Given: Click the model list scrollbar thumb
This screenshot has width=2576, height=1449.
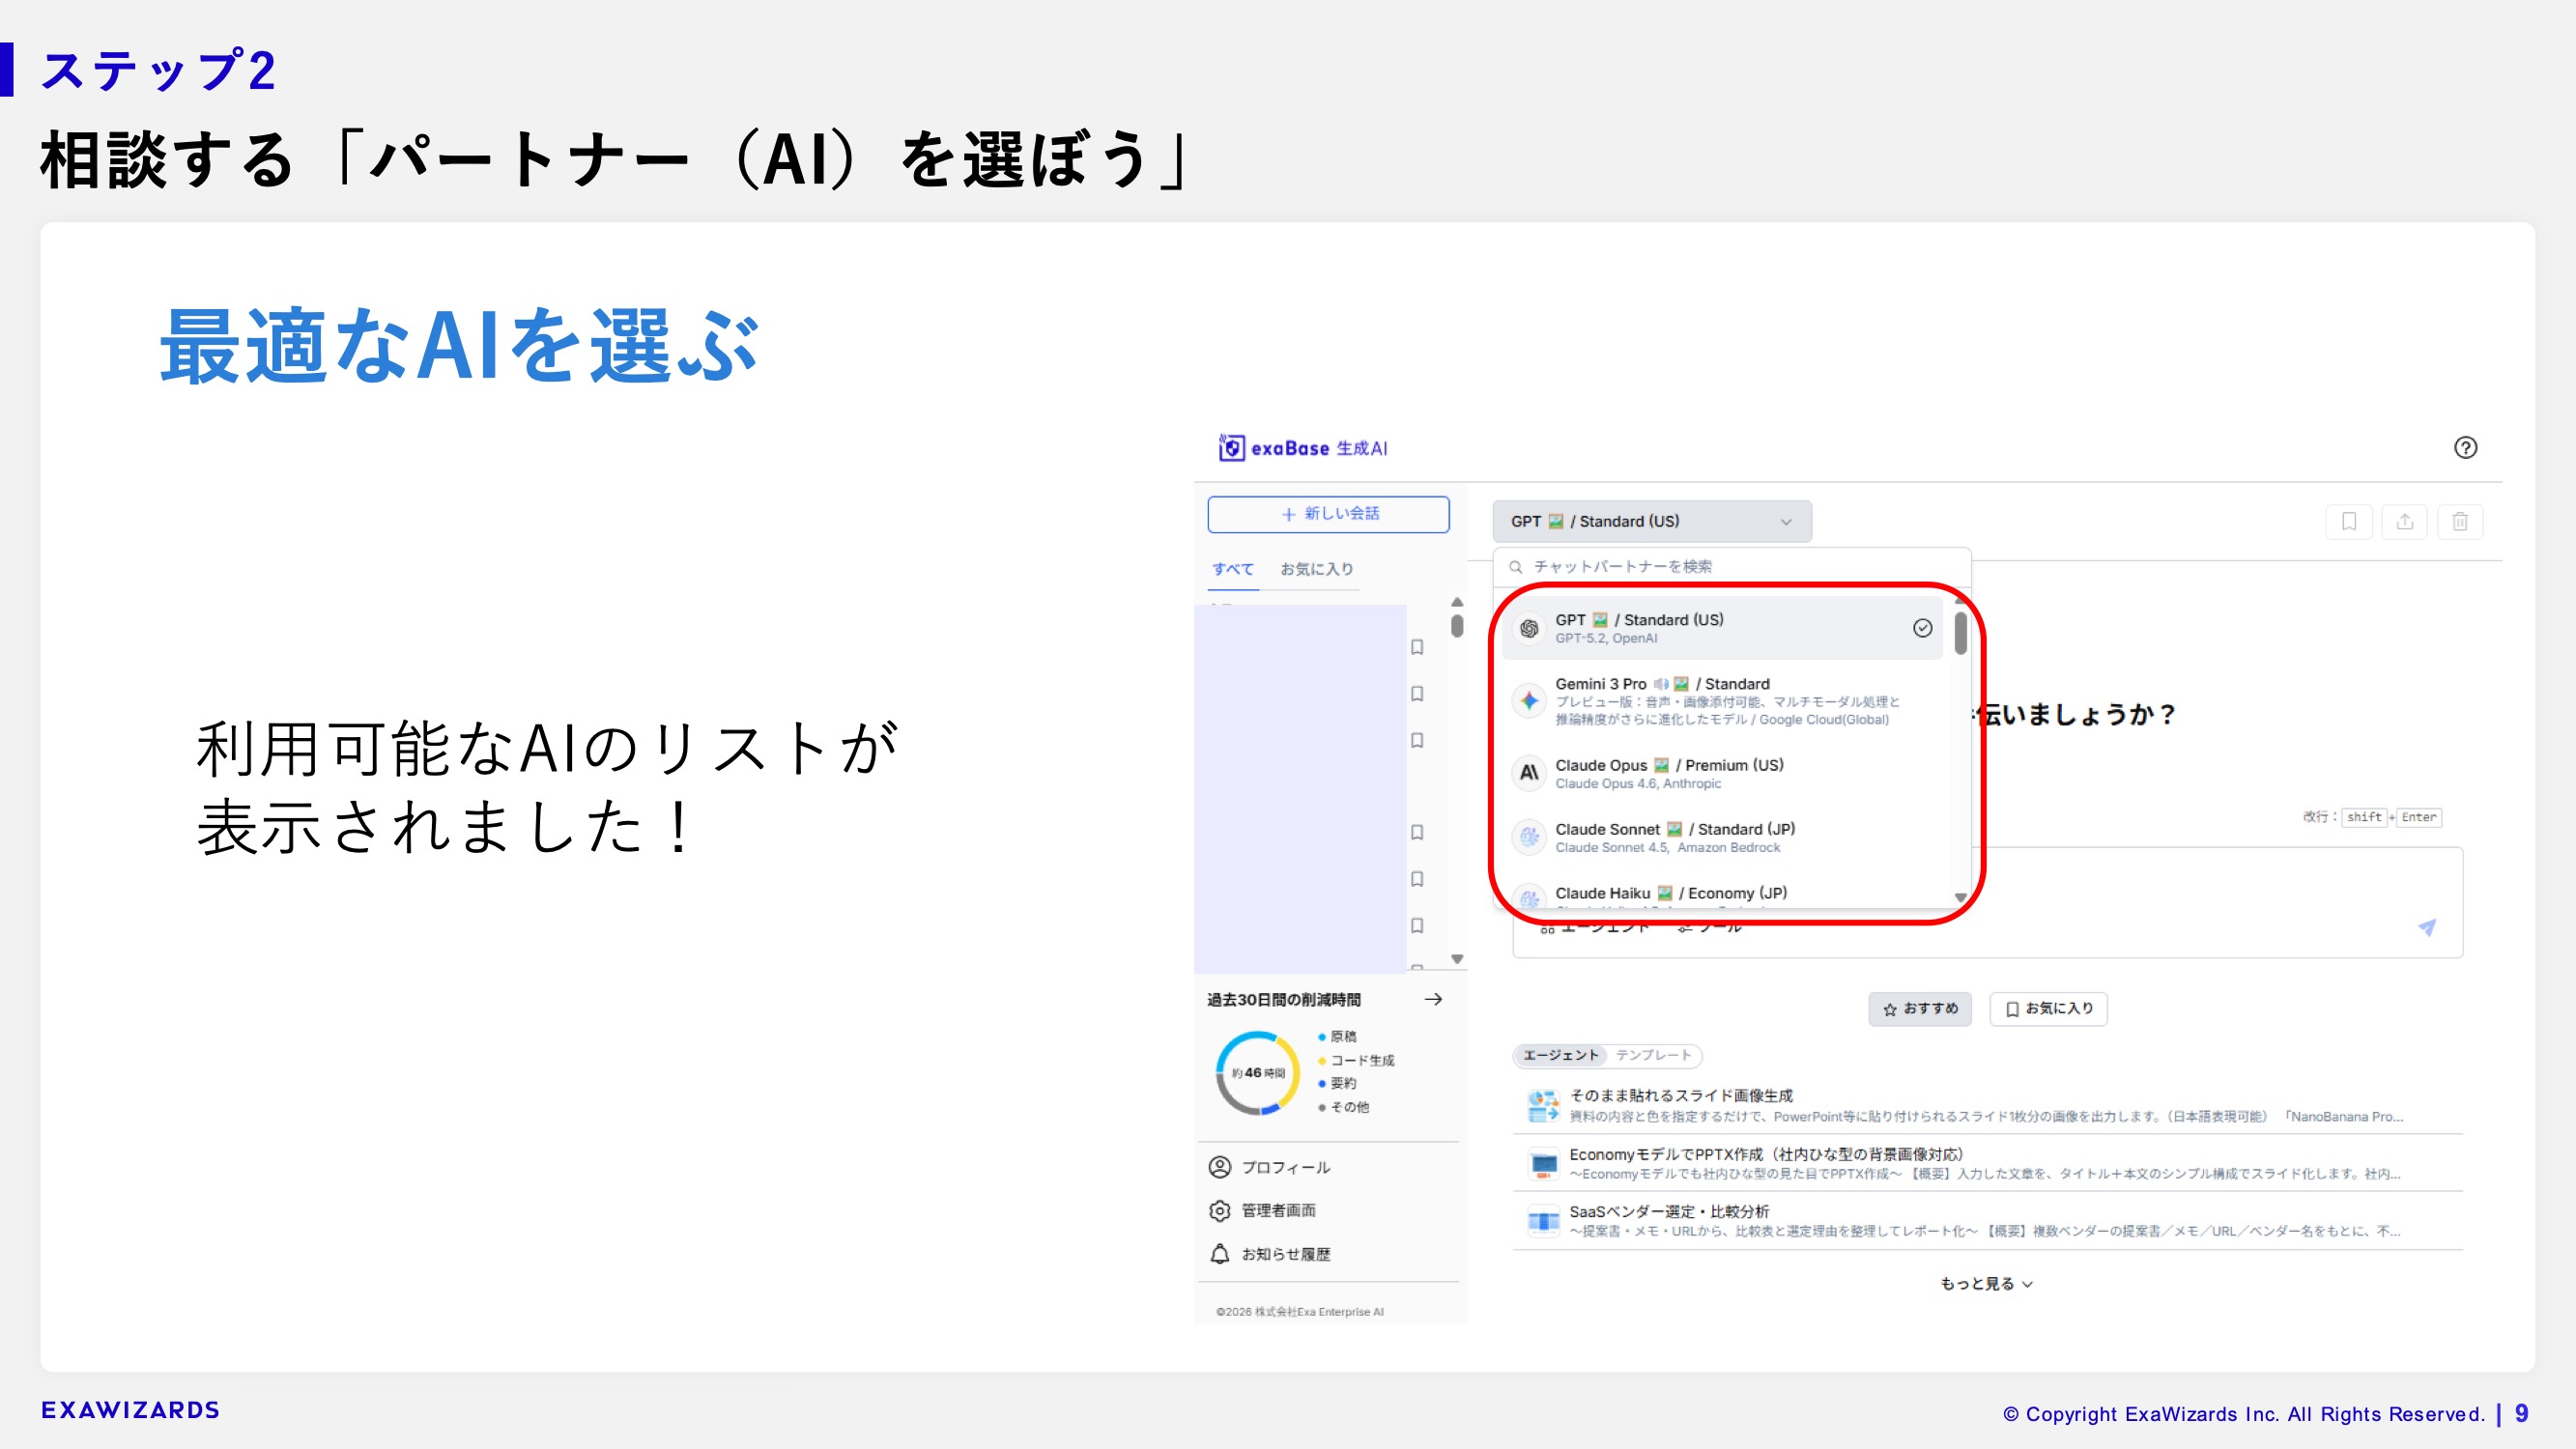Looking at the screenshot, I should [1960, 633].
